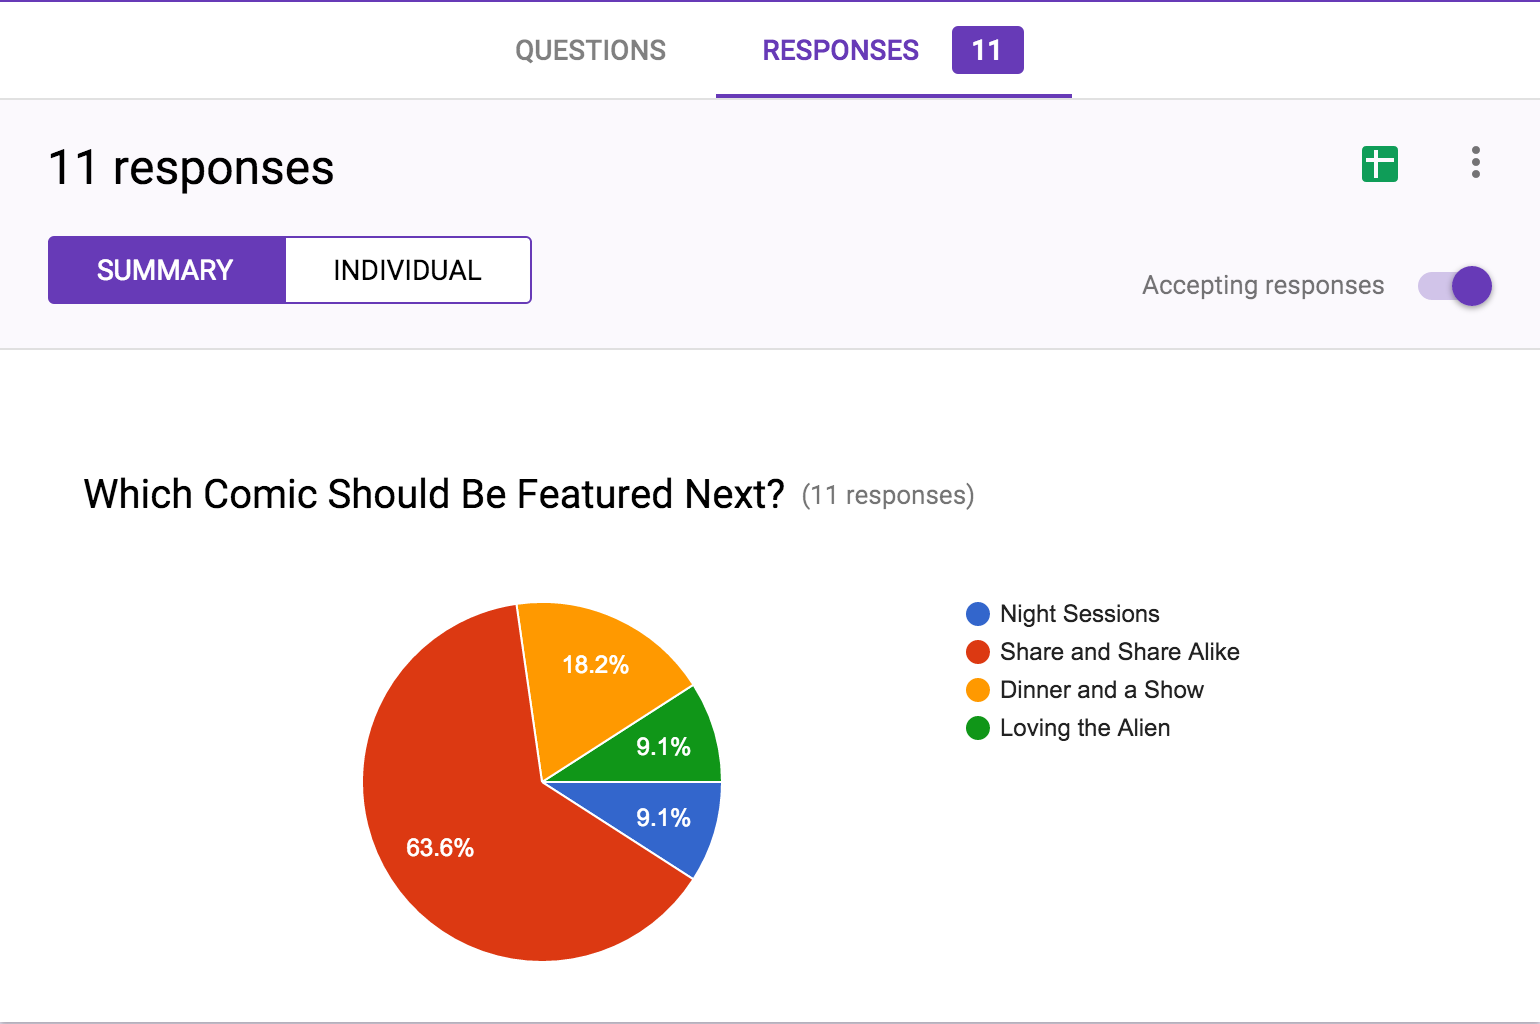Toggle the Accepting responses switch

(x=1455, y=286)
